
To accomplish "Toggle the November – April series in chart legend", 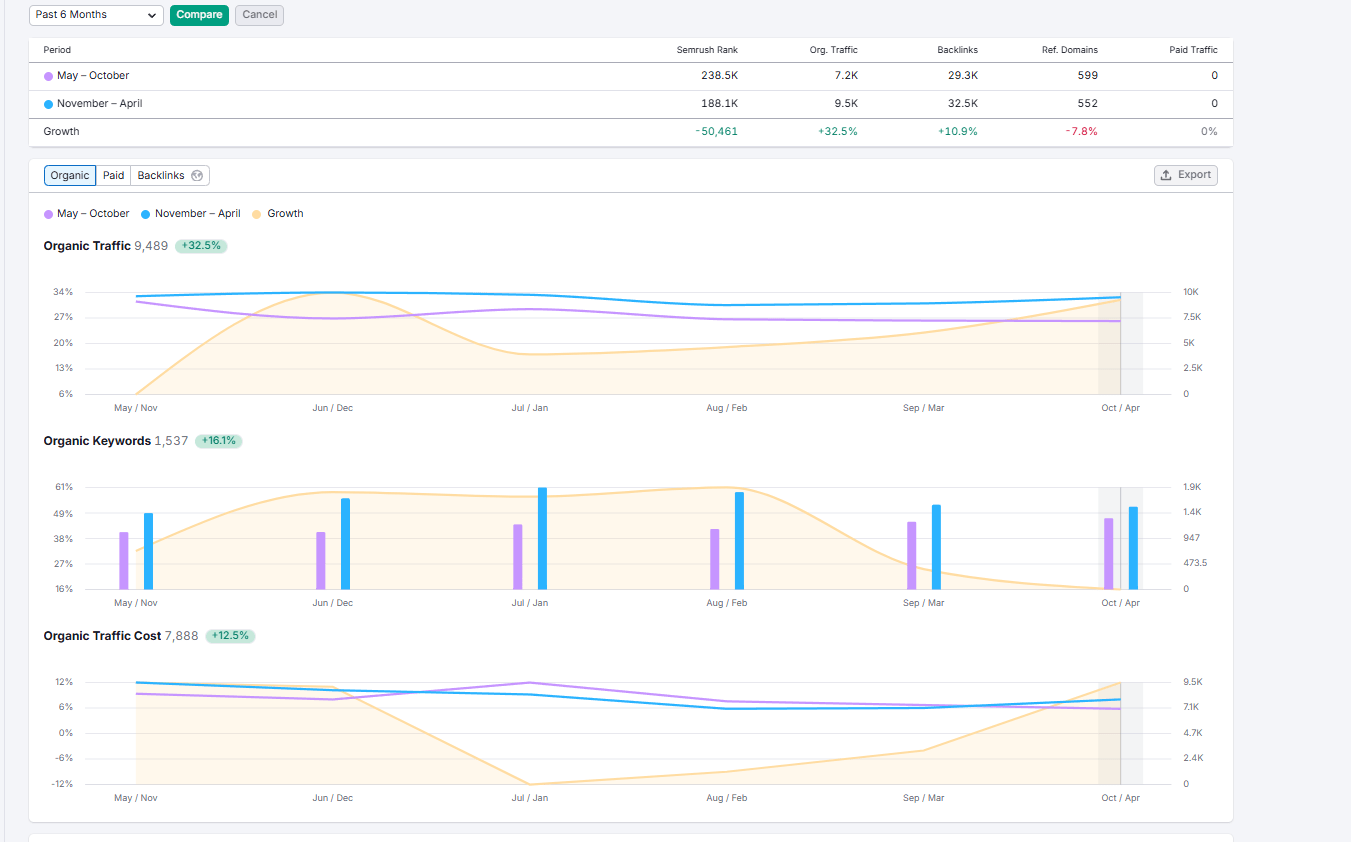I will (x=190, y=213).
